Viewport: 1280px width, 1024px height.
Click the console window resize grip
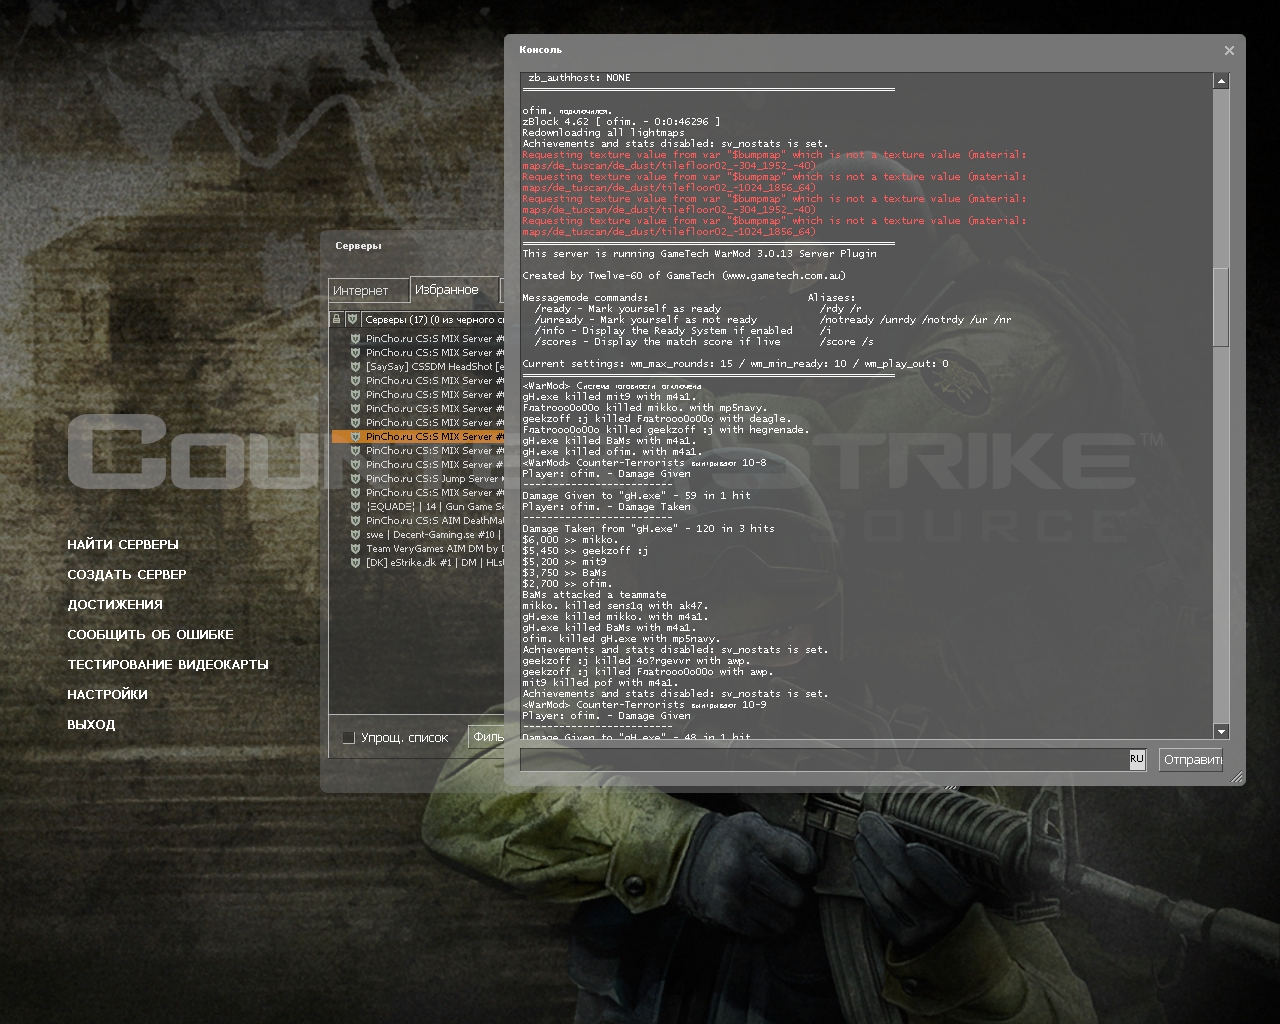tap(1237, 777)
